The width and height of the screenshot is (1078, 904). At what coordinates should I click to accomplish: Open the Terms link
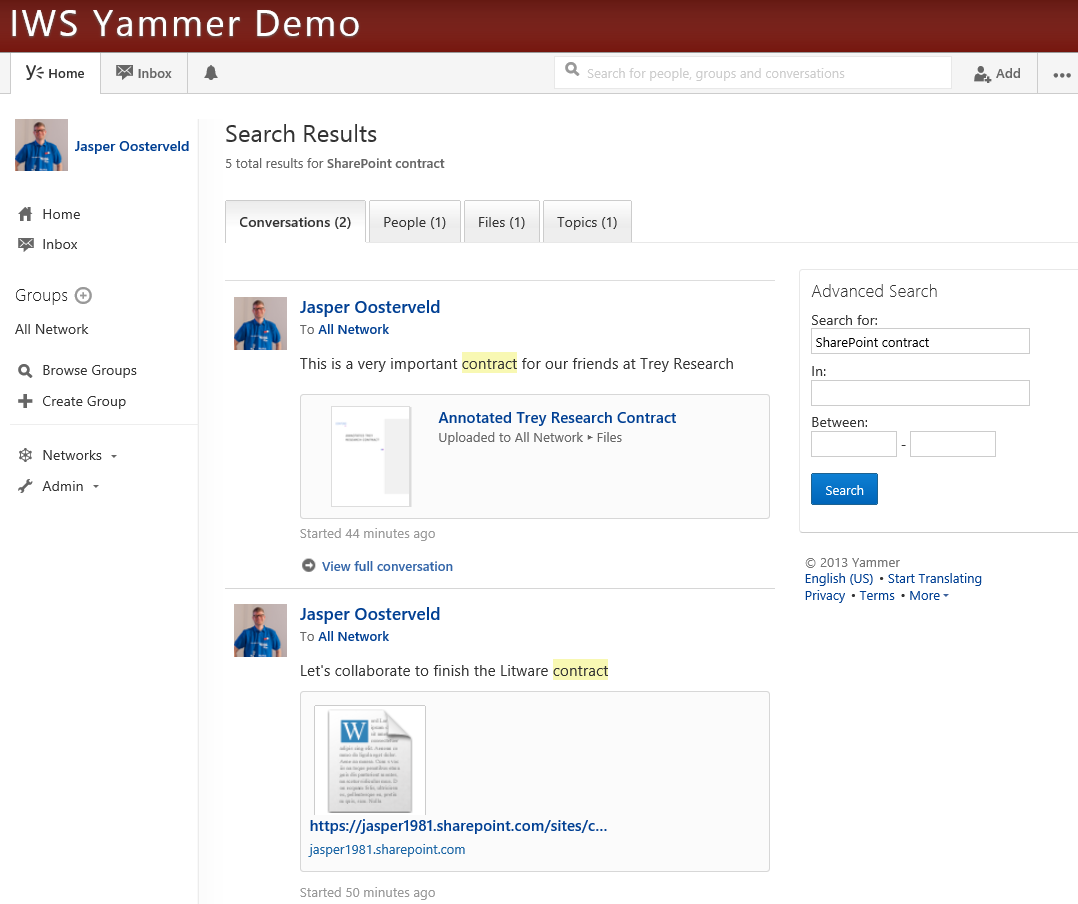[877, 596]
